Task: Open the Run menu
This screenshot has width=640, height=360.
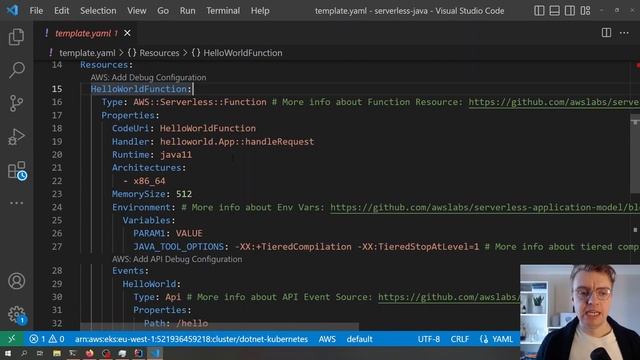Action: (187, 11)
